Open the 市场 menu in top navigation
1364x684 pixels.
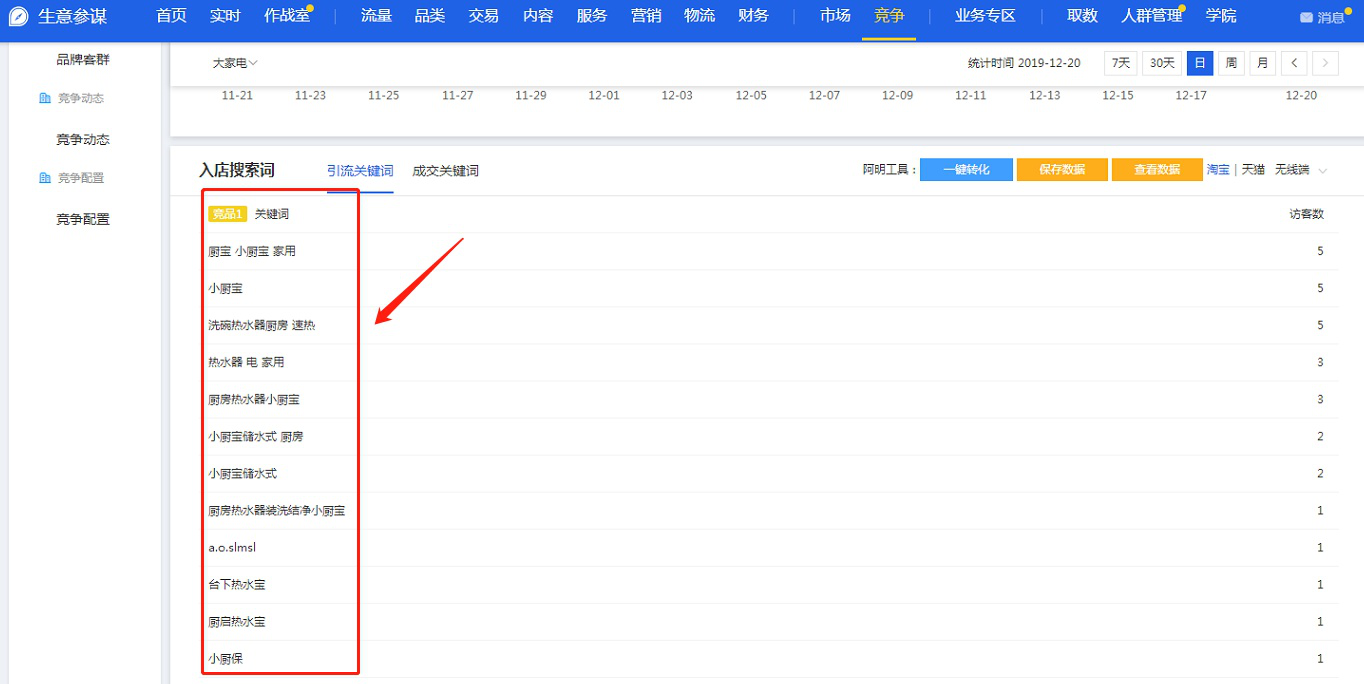(835, 16)
